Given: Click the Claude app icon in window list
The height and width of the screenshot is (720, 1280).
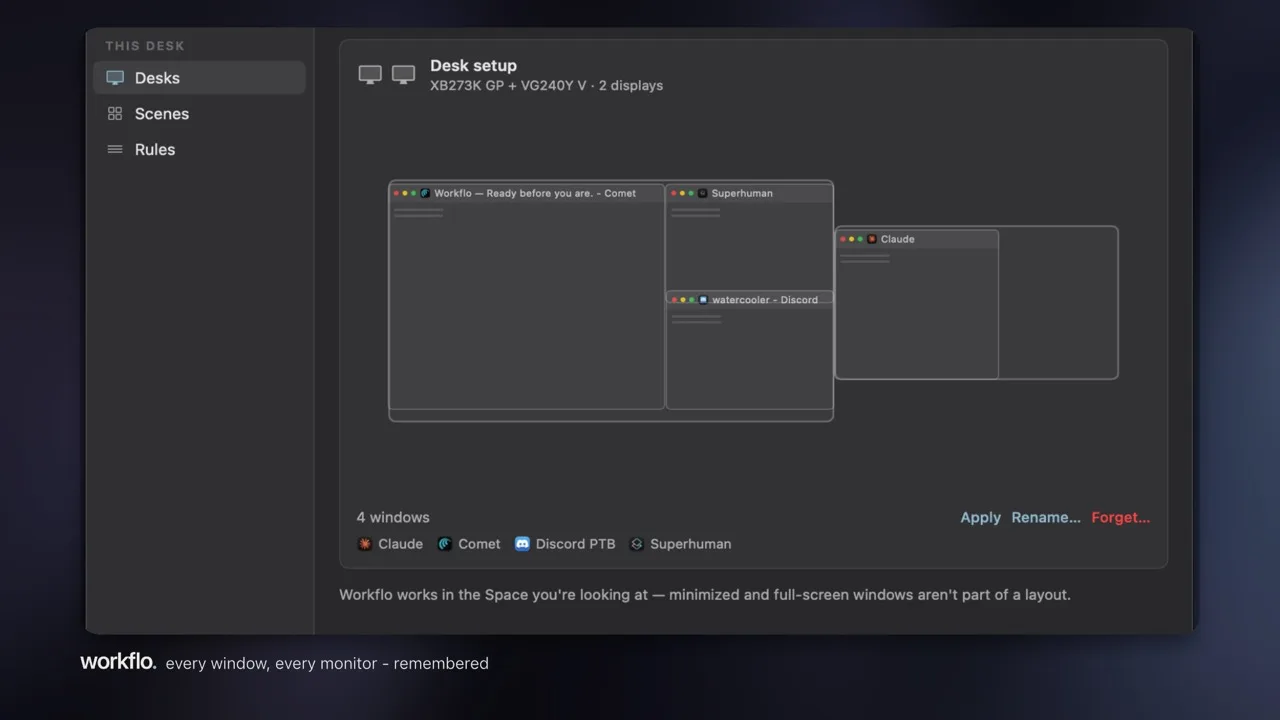Looking at the screenshot, I should pos(365,544).
